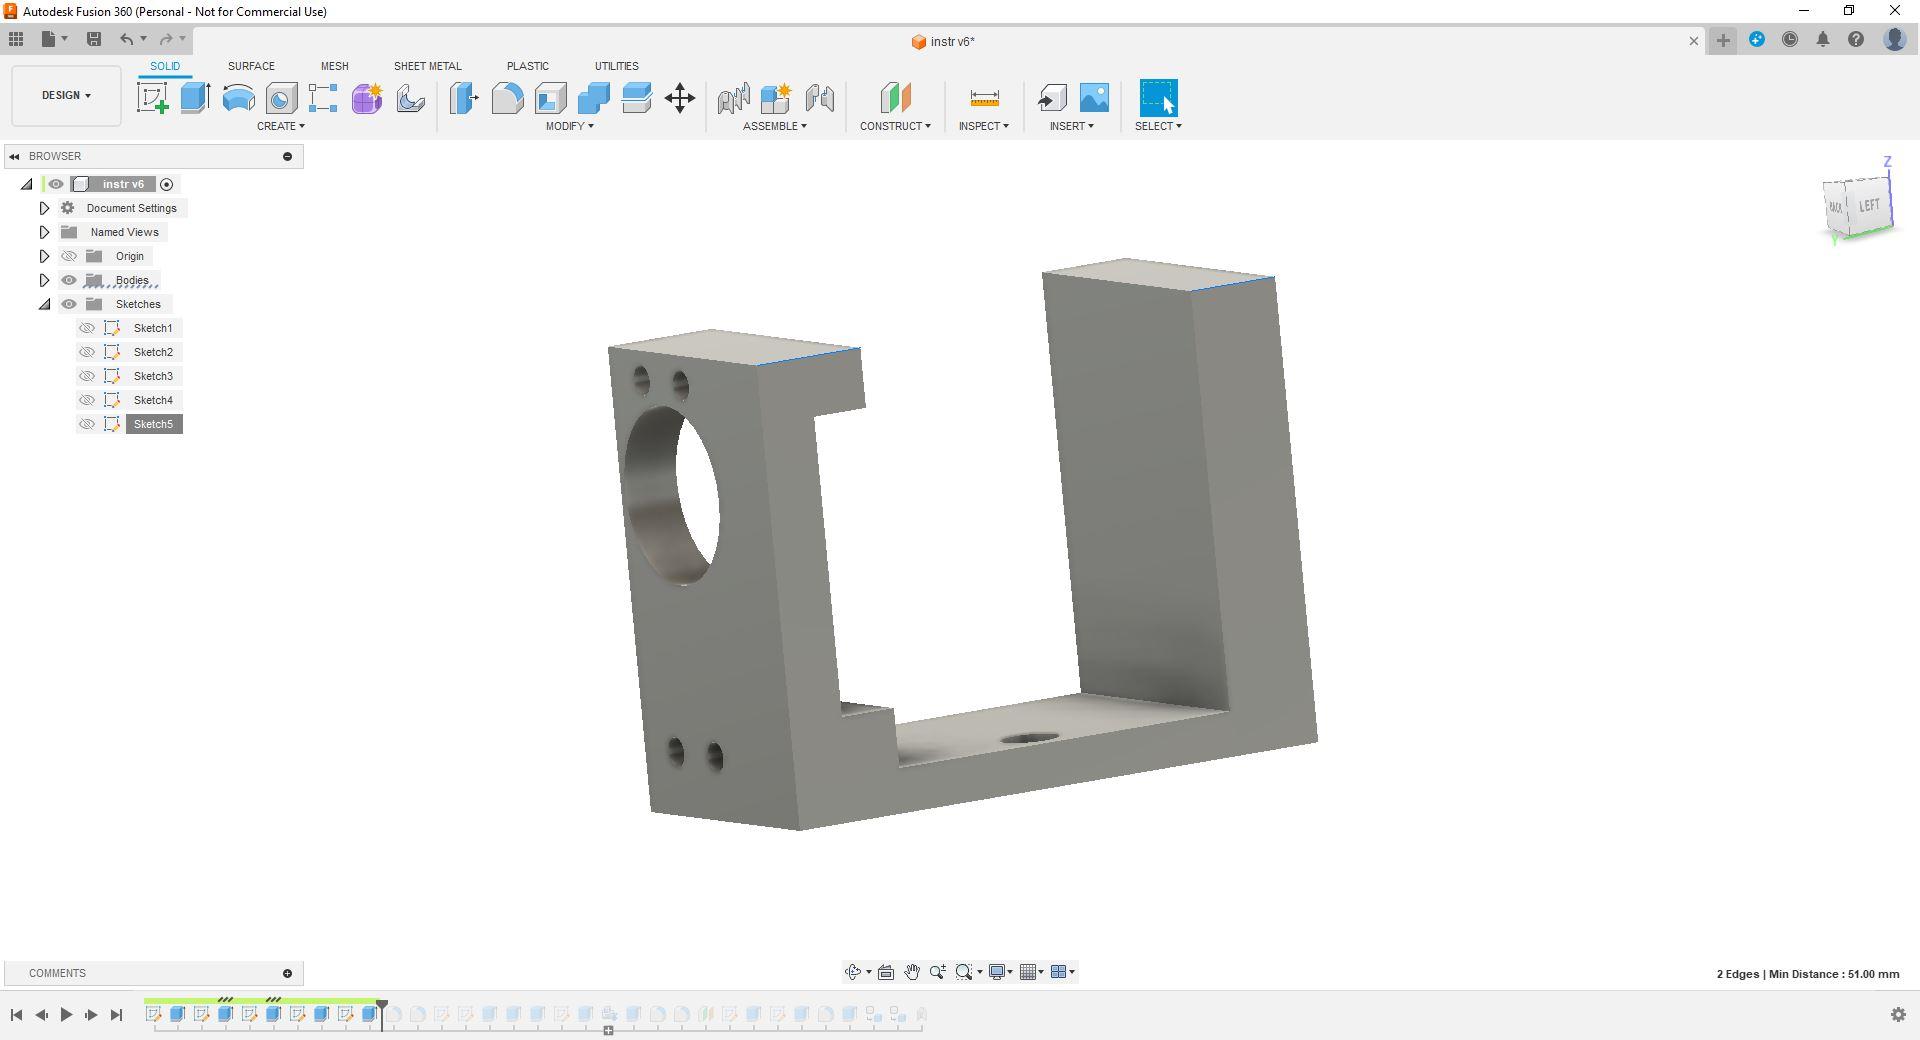
Task: Expand the Named Views node
Action: click(44, 232)
